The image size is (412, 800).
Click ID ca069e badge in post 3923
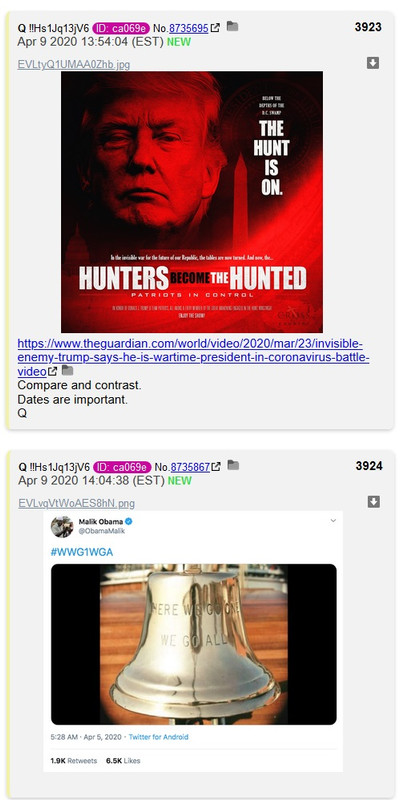click(x=121, y=29)
